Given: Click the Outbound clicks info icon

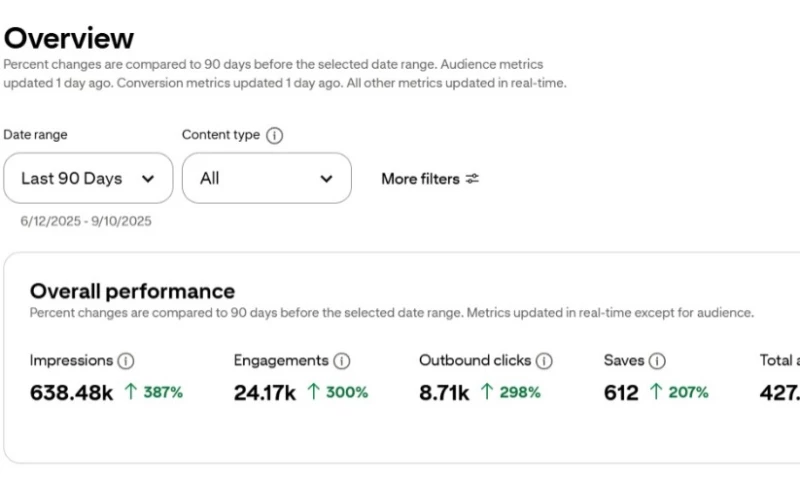Looking at the screenshot, I should 544,361.
